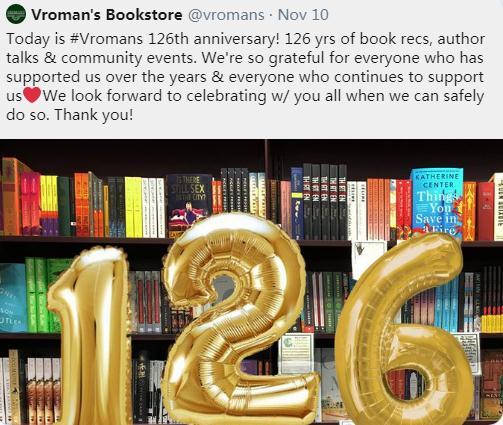Click the yellow book spines on top shelf

tap(133, 207)
